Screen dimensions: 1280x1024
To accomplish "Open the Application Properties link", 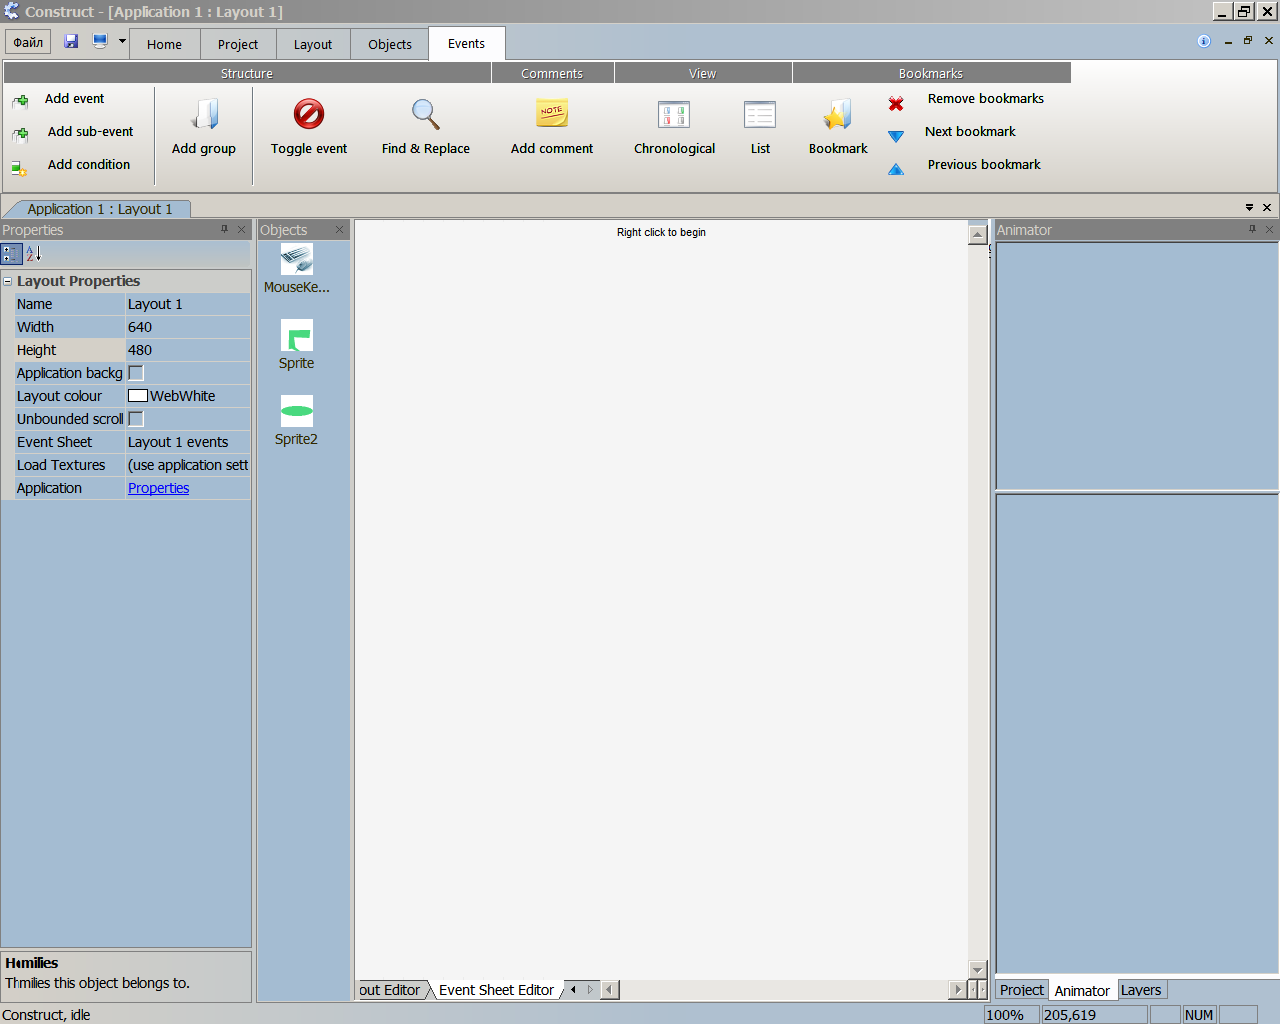I will point(158,488).
